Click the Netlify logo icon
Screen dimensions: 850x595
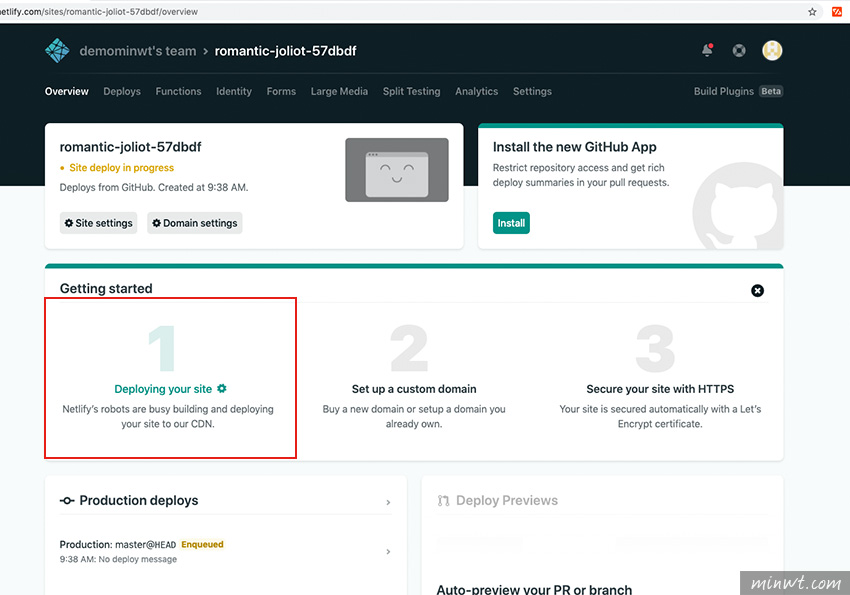click(57, 50)
